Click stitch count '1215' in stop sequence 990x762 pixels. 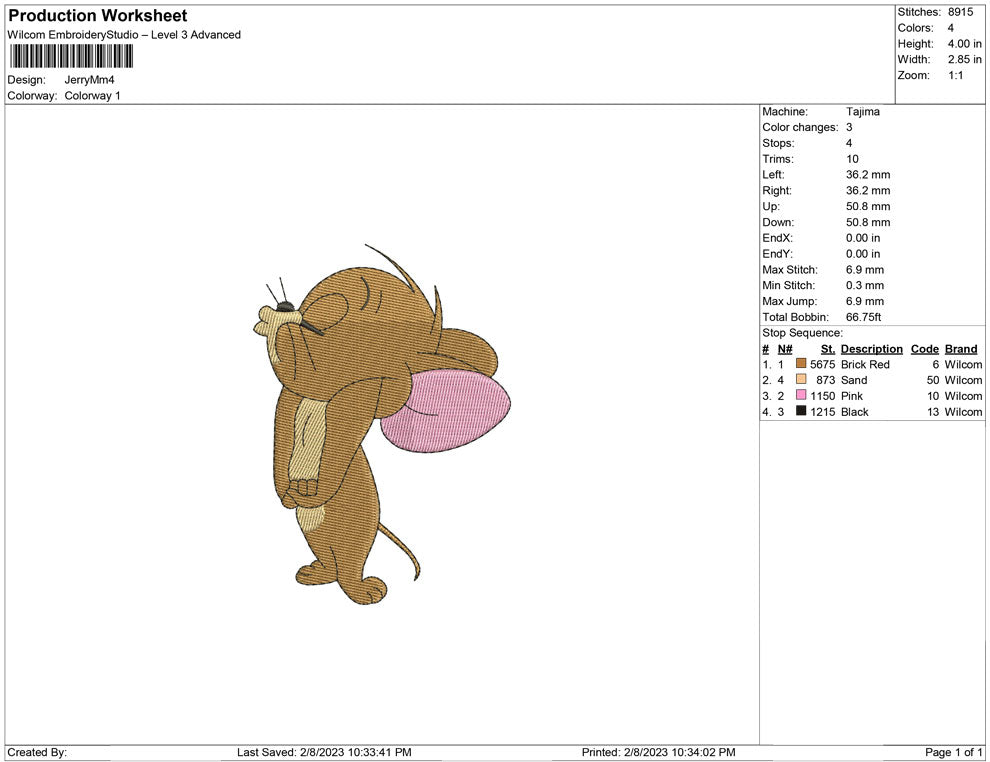tap(823, 412)
